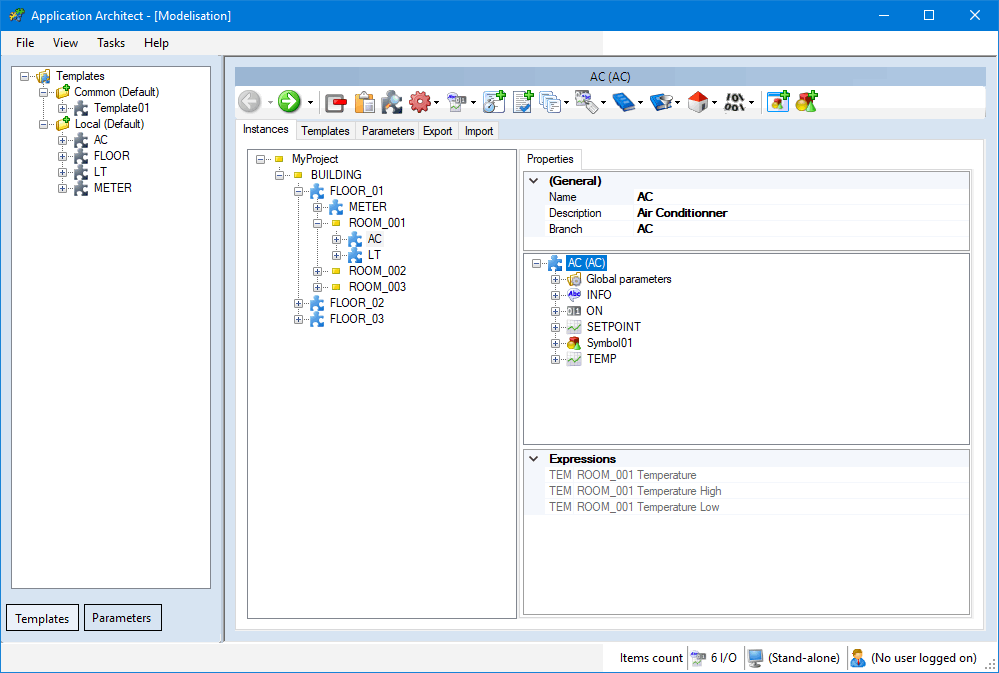Click the red delete toolbar icon
The width and height of the screenshot is (999, 673).
[335, 102]
